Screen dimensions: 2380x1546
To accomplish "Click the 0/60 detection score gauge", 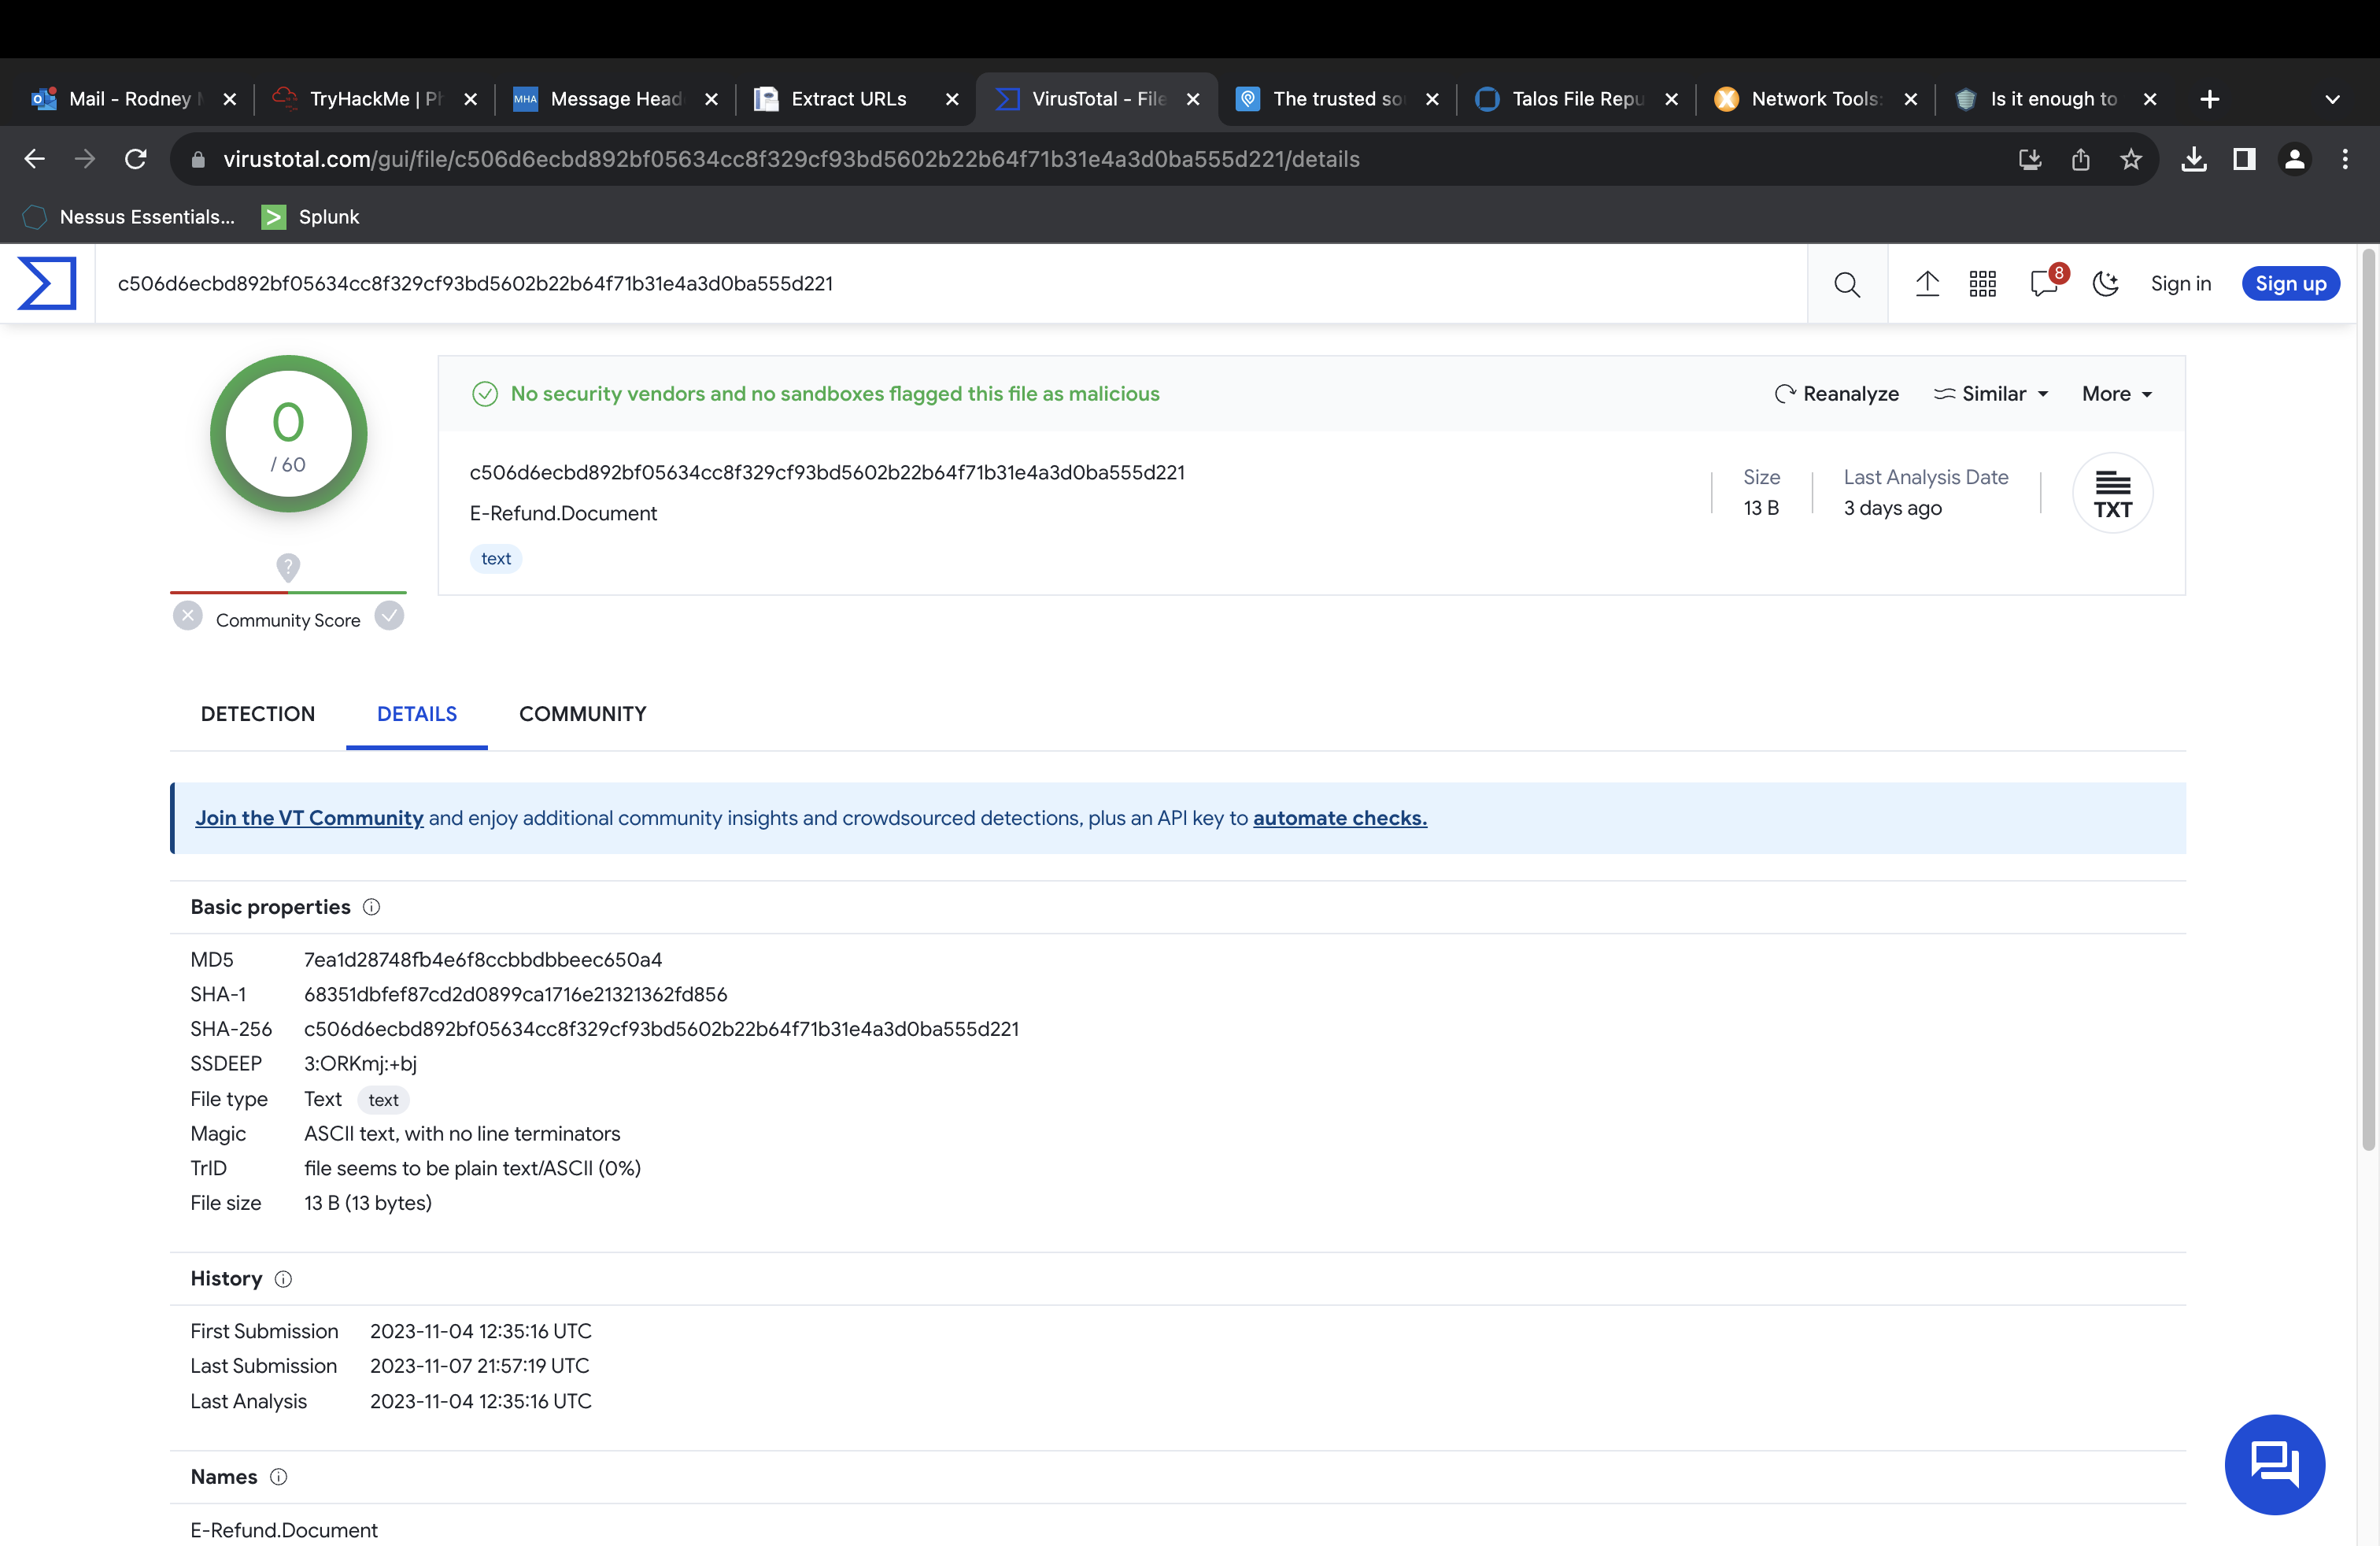I will pos(288,434).
